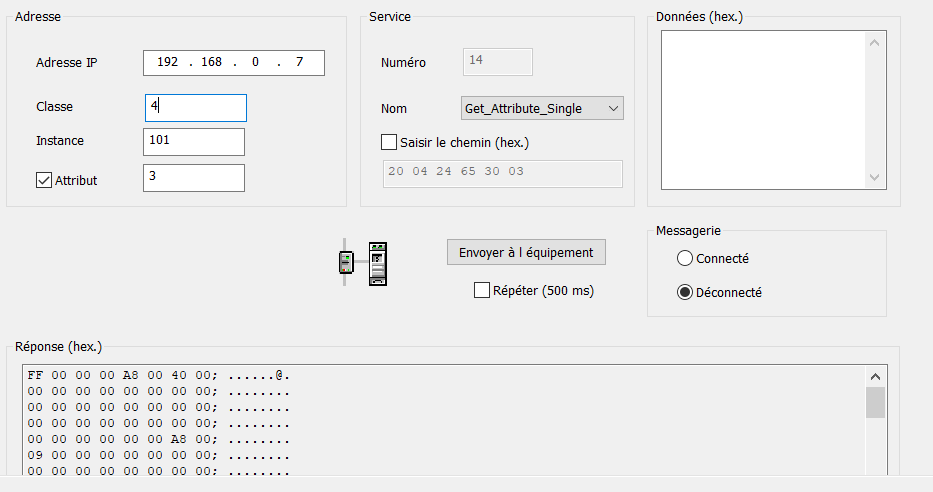This screenshot has height=492, width=933.
Task: Click Données scrollbar up arrow
Action: click(x=875, y=43)
